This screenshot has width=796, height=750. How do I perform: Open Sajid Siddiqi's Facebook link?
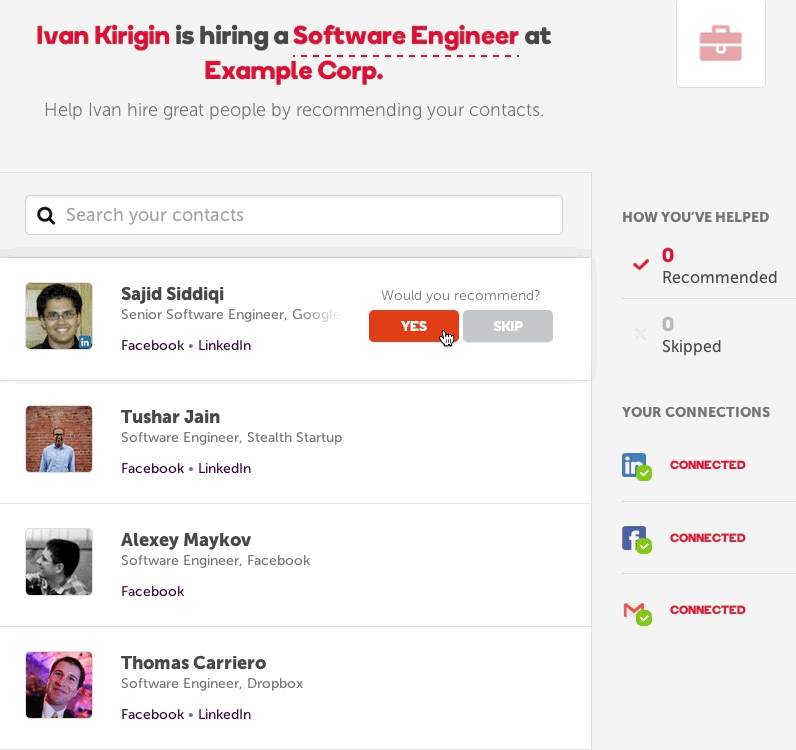point(152,345)
